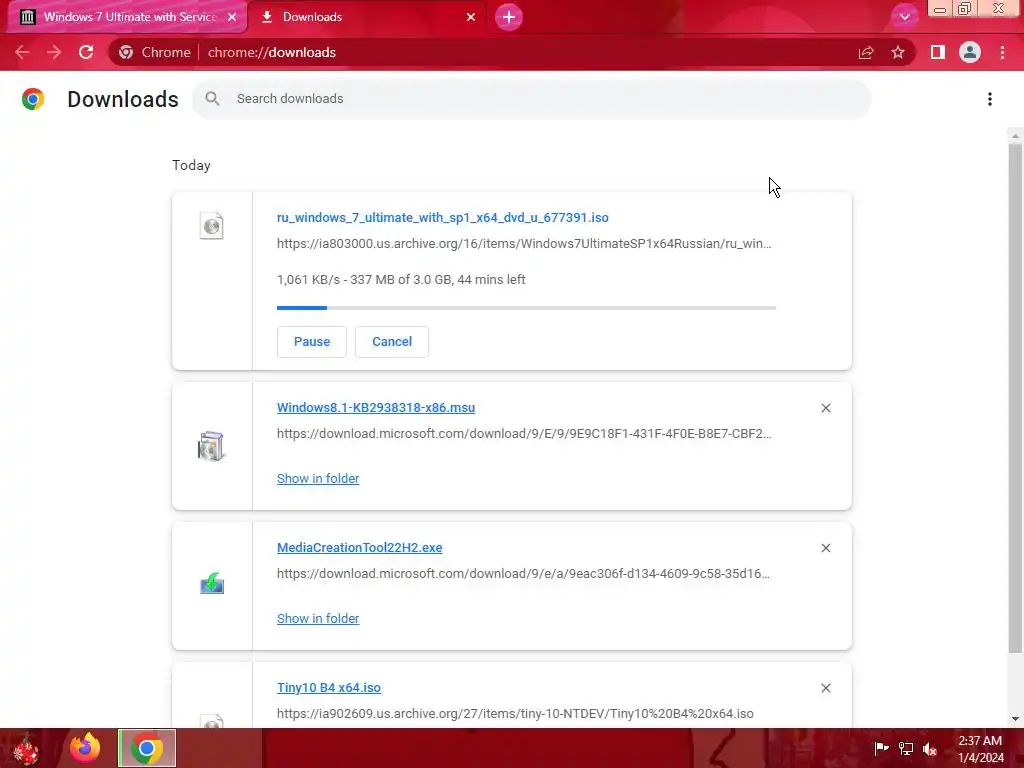This screenshot has height=768, width=1024.
Task: Reload the downloads page
Action: click(86, 52)
